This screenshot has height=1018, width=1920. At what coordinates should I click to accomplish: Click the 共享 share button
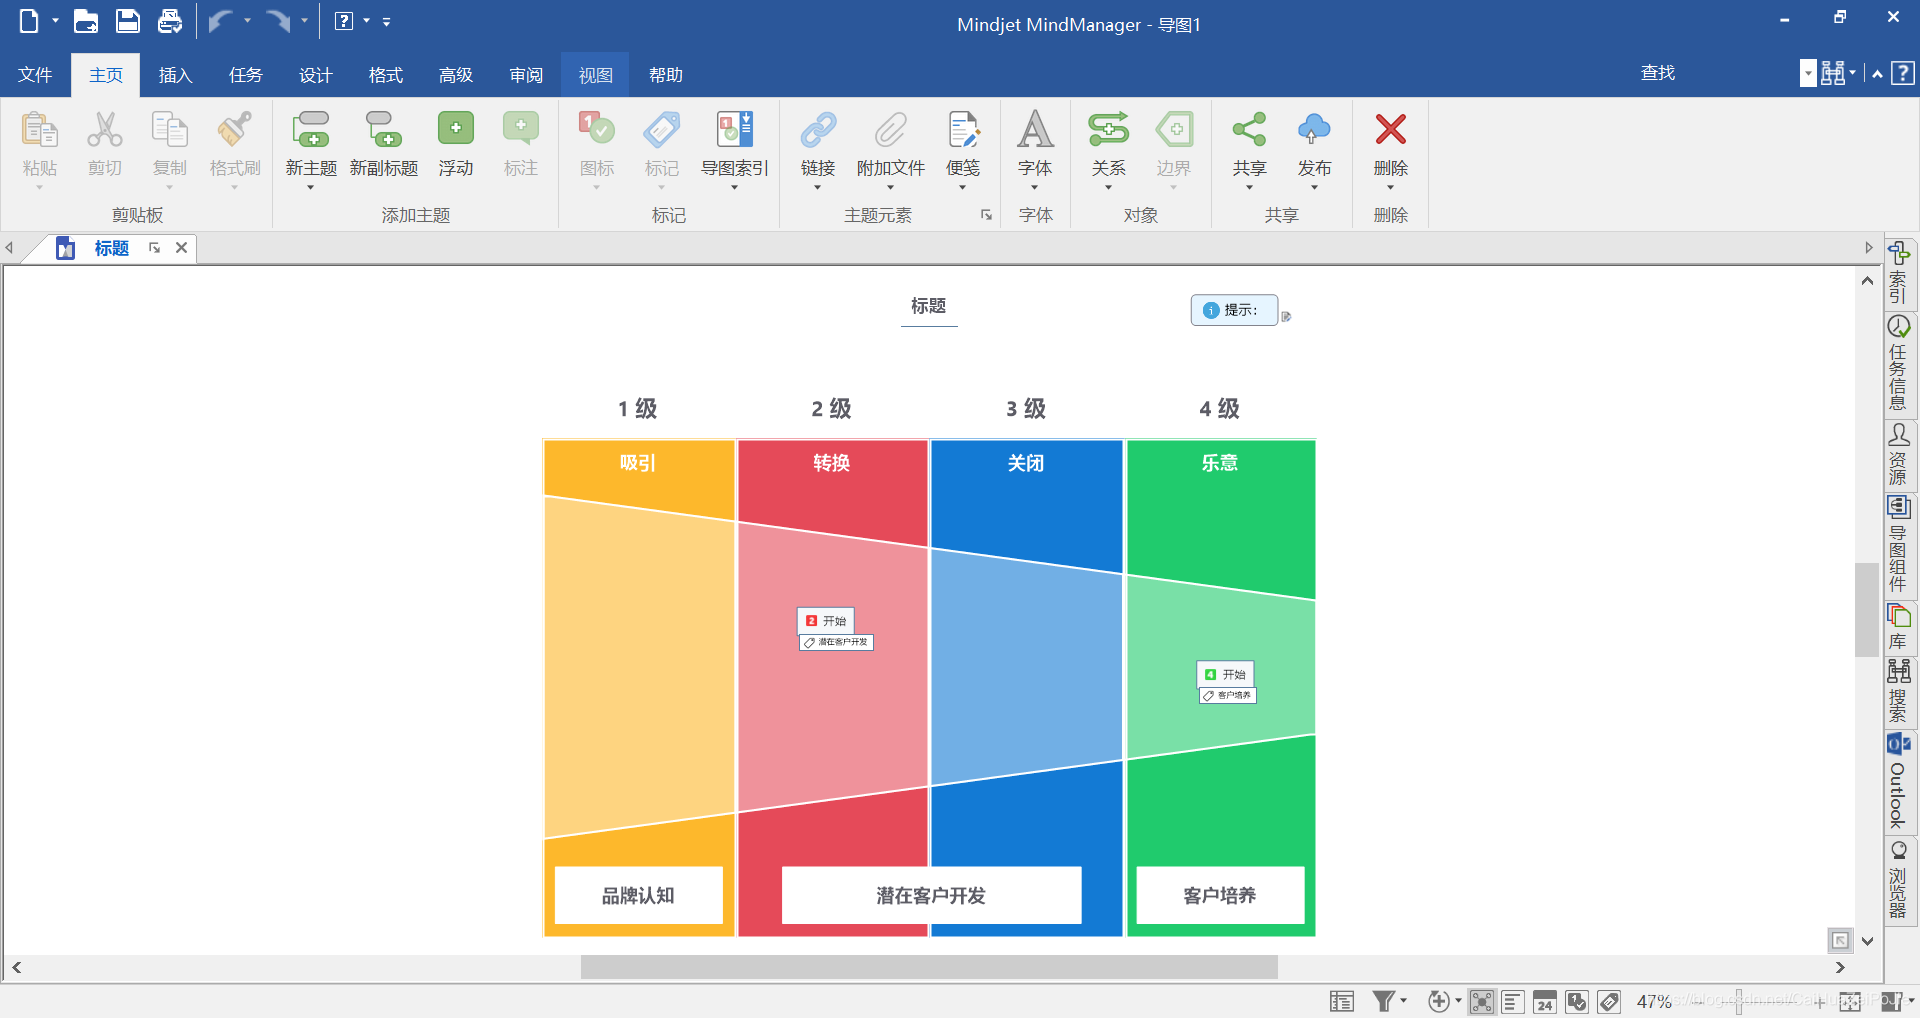pyautogui.click(x=1249, y=145)
